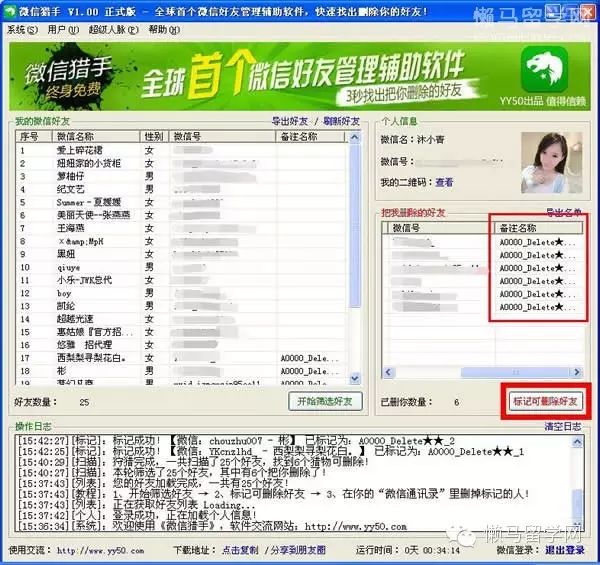
Task: Click the app icon in title bar
Action: click(x=10, y=9)
